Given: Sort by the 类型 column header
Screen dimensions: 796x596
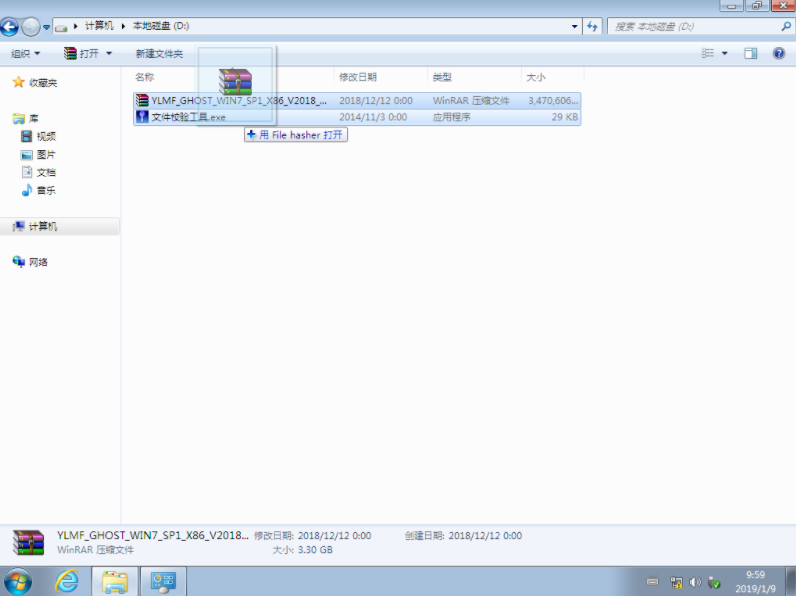Looking at the screenshot, I should 442,77.
